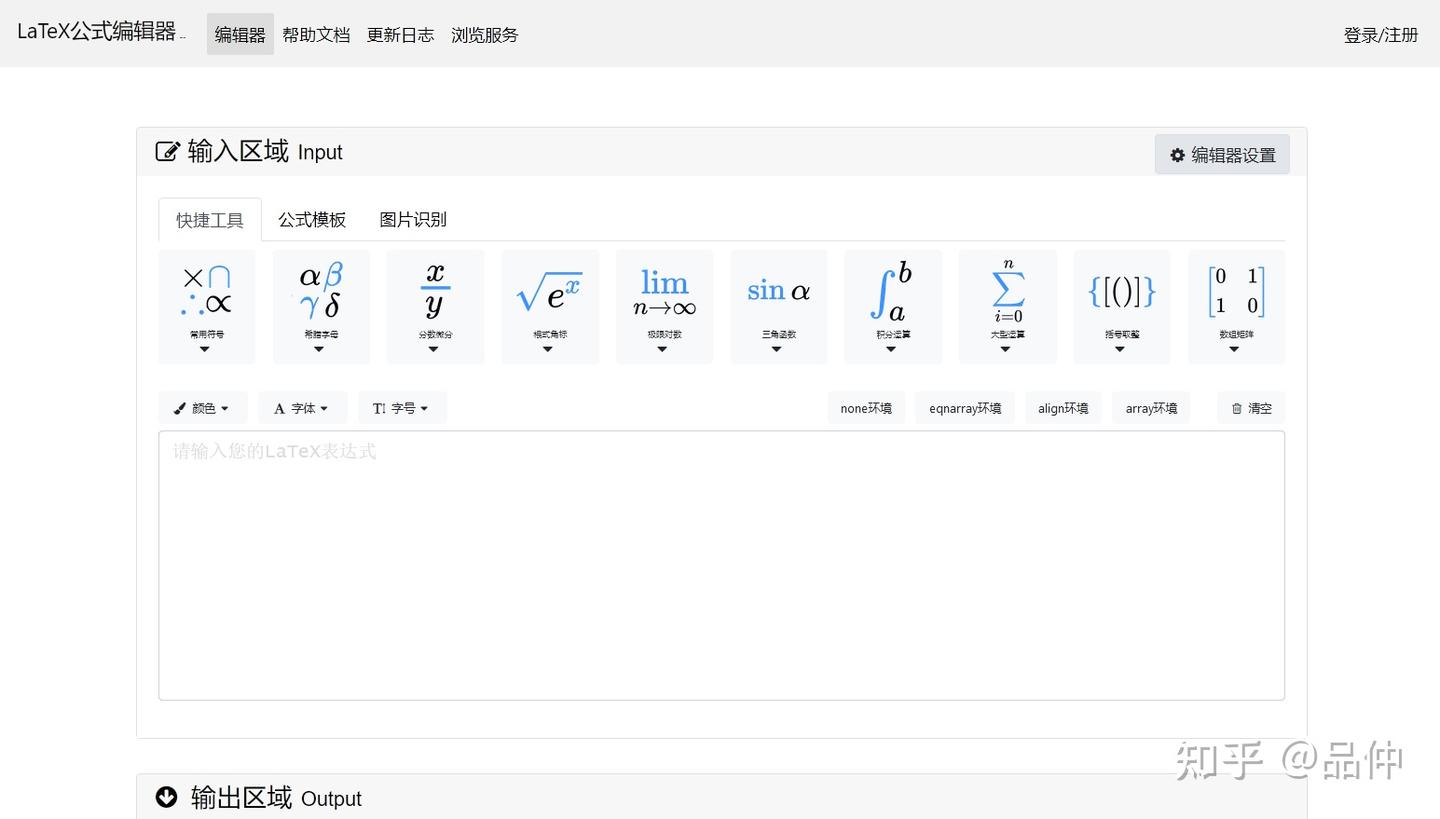Click the matrix (数组矩阵) insertion icon
The image size is (1440, 819).
pos(1234,295)
